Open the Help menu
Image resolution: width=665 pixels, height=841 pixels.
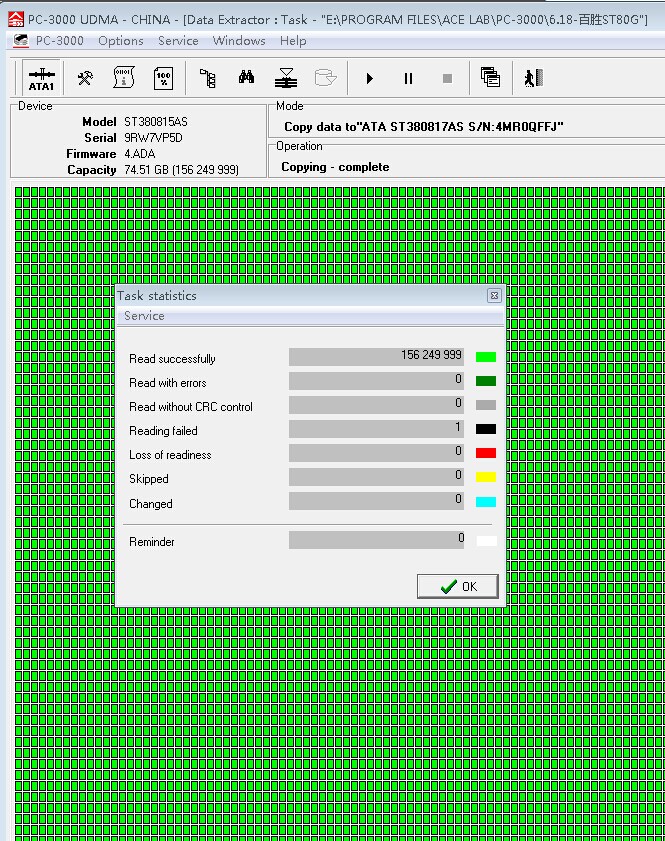293,41
